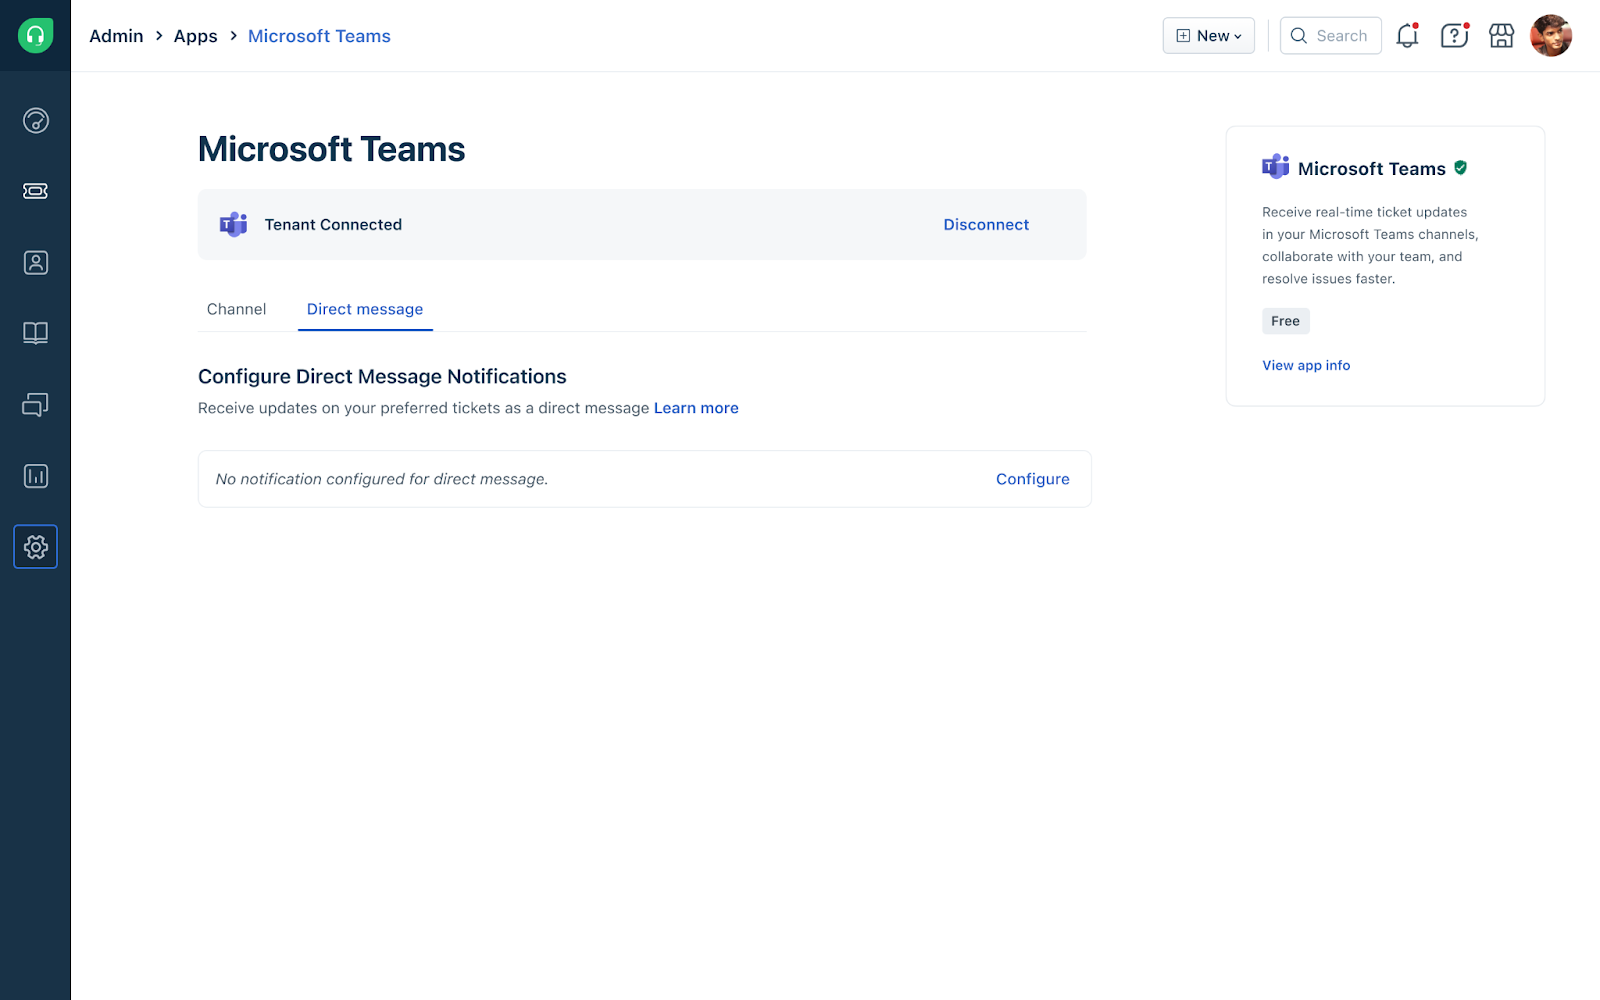Expand the New dropdown button
The image size is (1600, 1000).
[x=1208, y=36]
